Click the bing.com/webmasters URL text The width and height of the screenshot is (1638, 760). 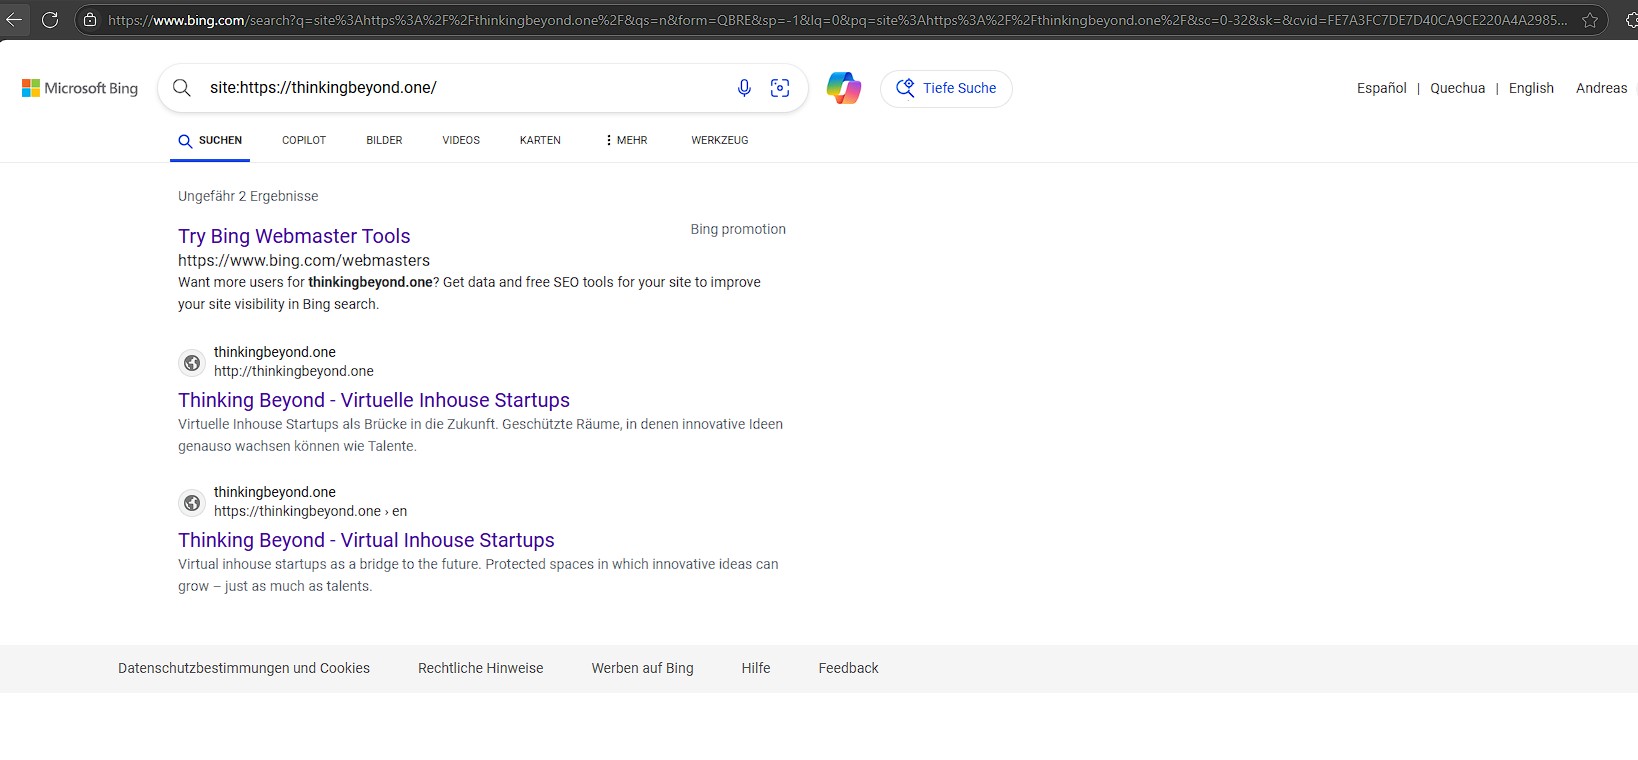tap(304, 260)
